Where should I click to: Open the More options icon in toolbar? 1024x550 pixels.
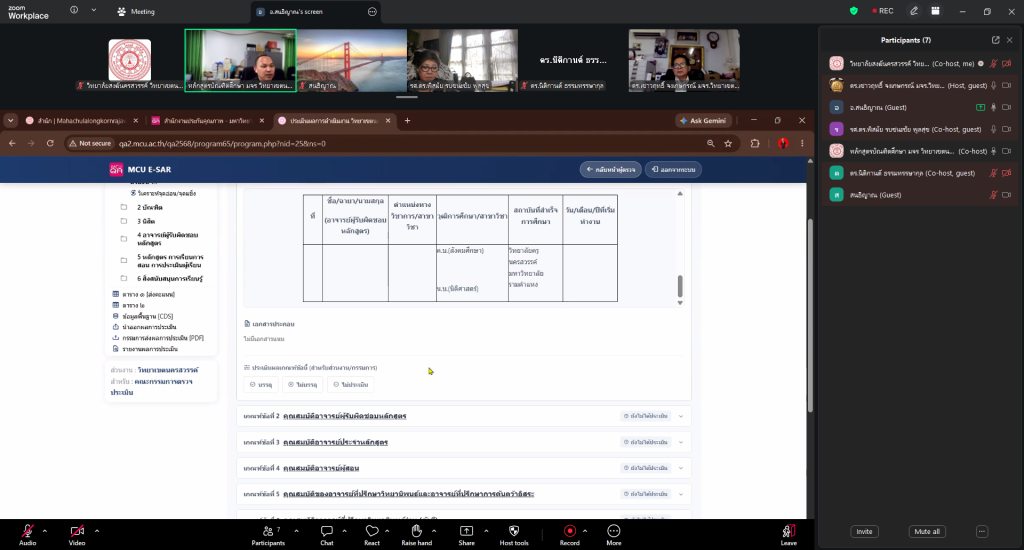pyautogui.click(x=613, y=531)
